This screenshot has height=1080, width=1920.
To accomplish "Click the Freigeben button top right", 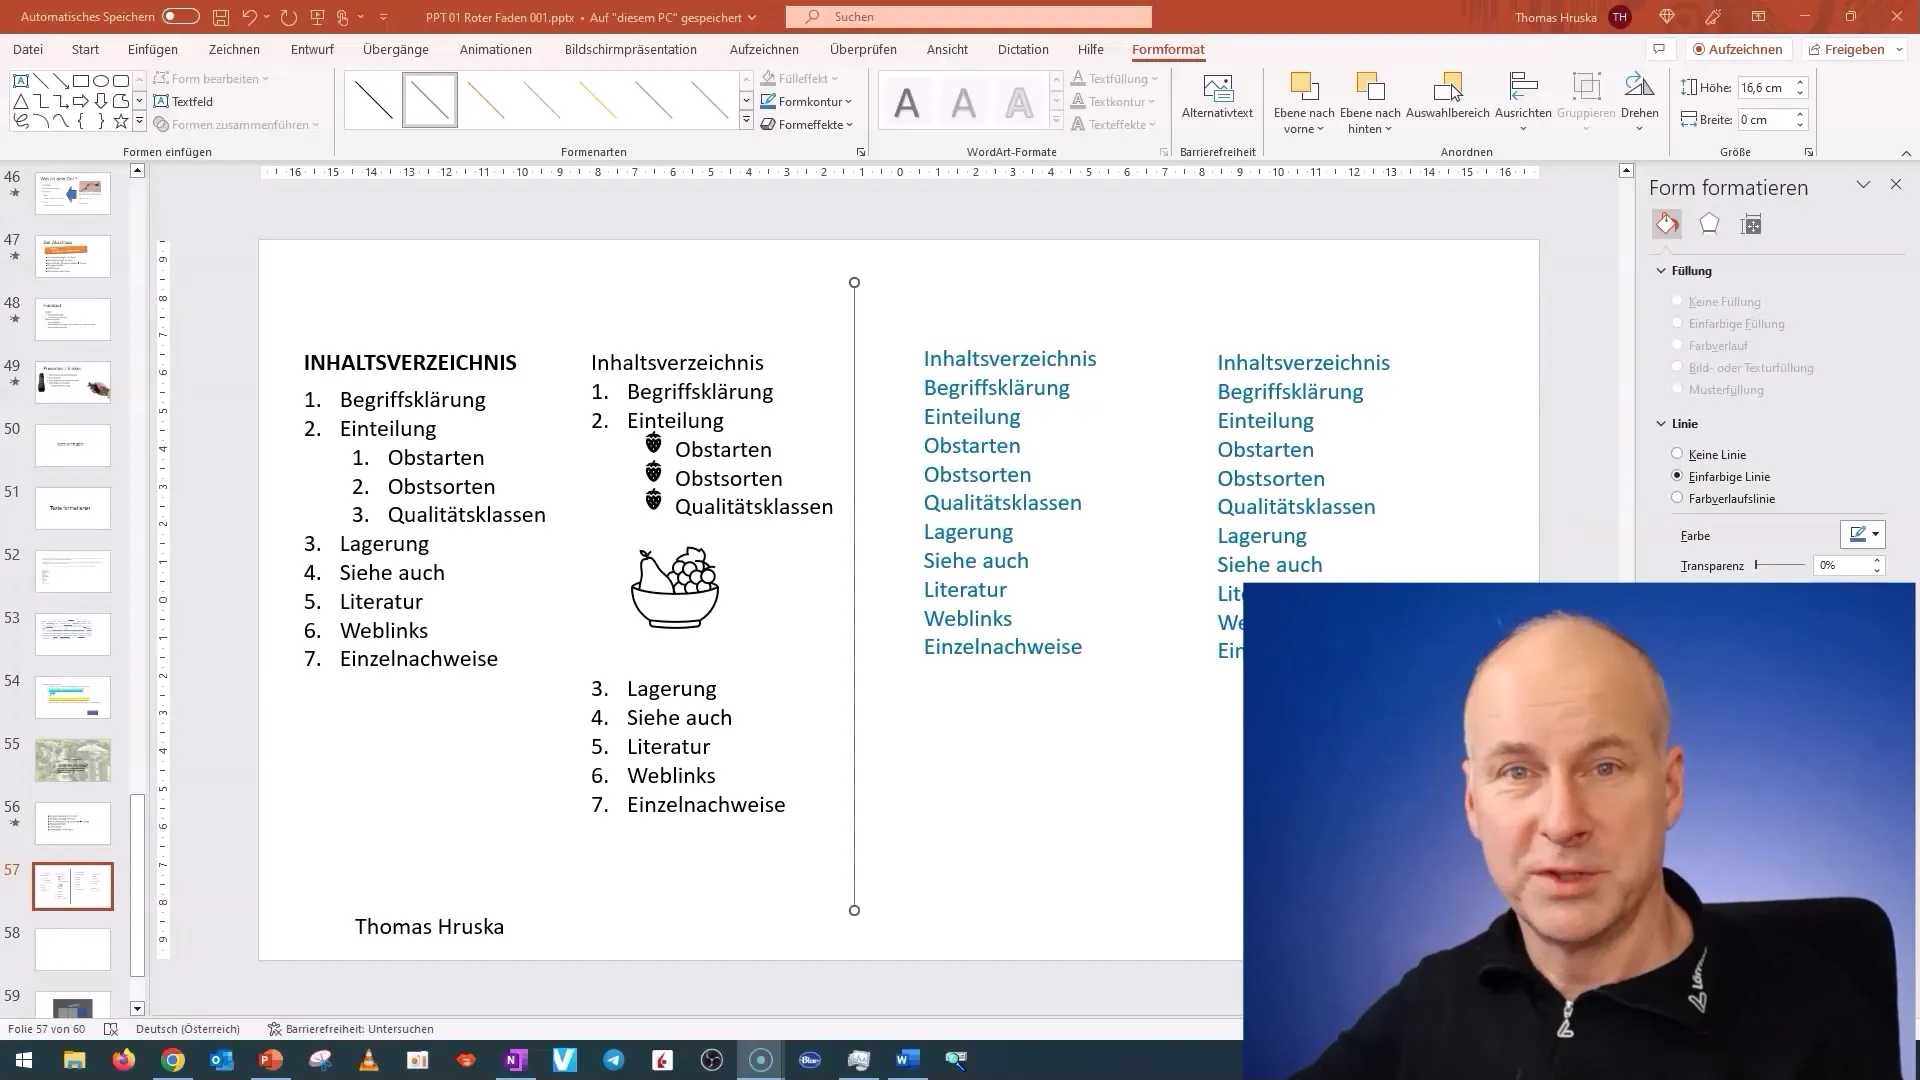I will (1854, 49).
